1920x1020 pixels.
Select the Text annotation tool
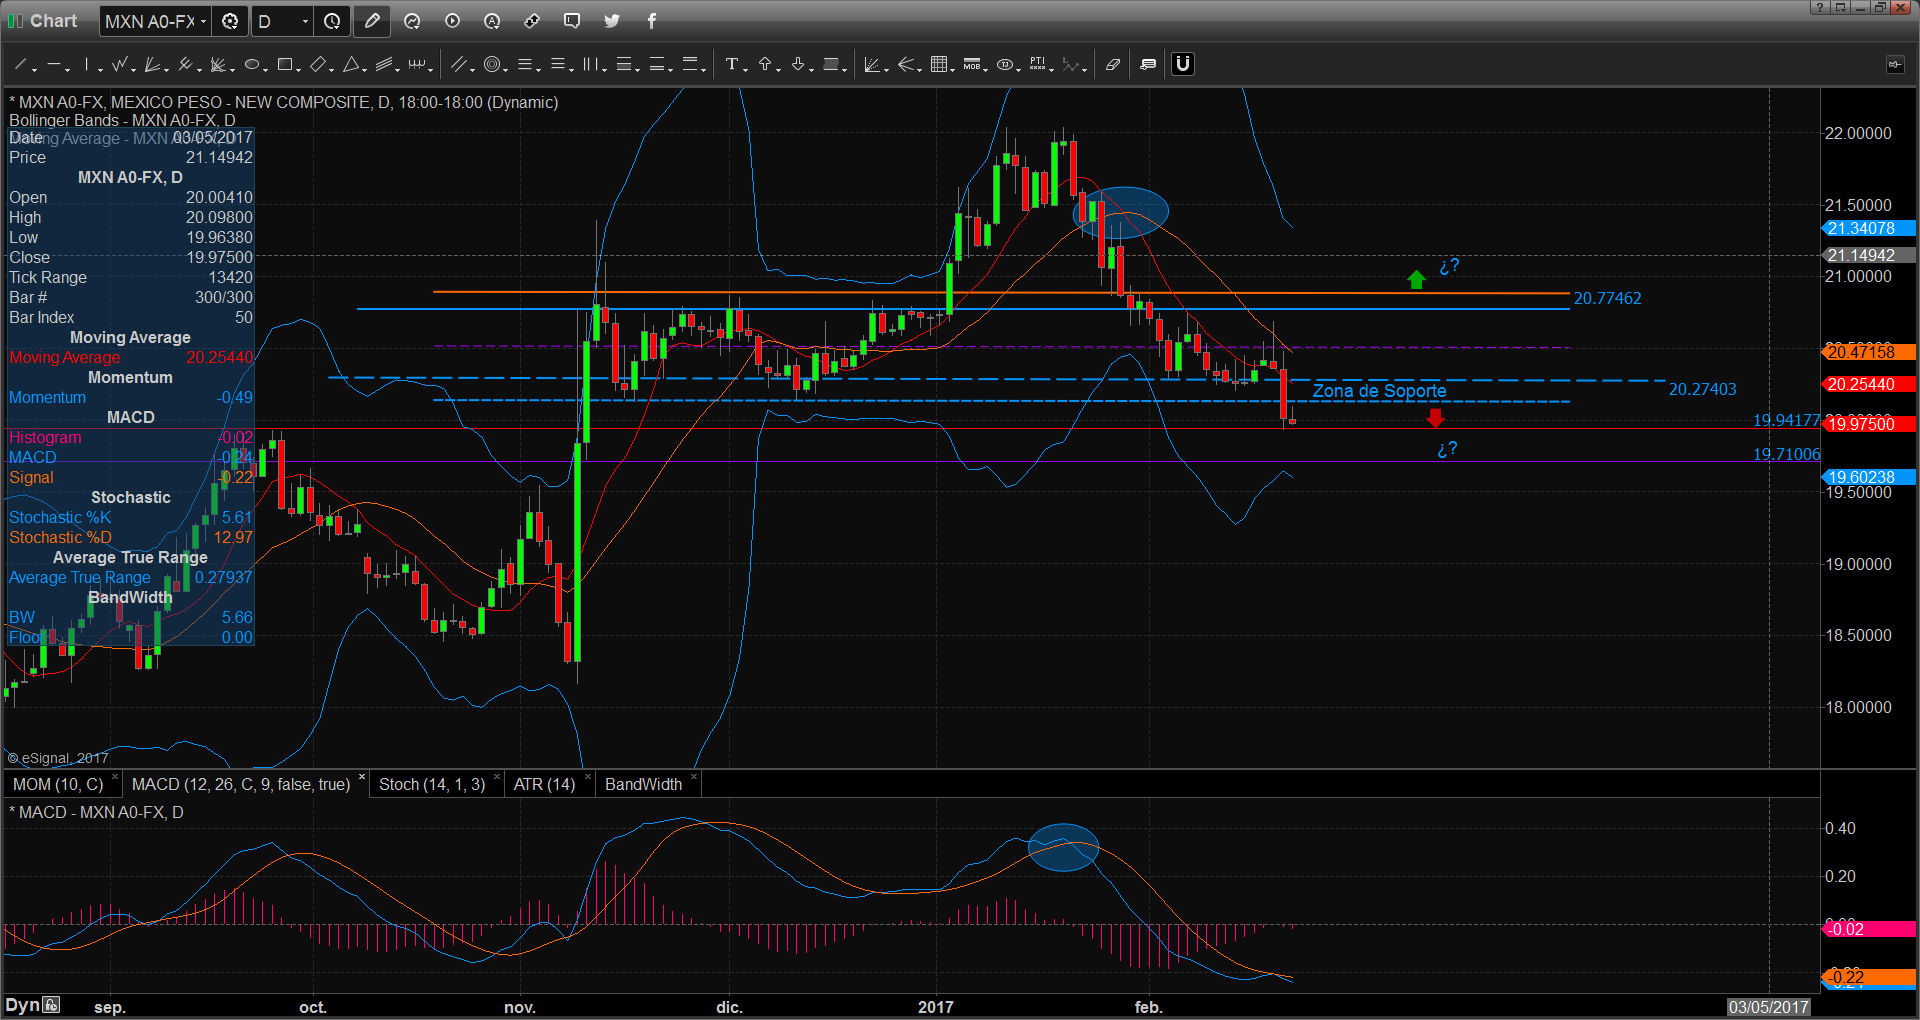tap(731, 65)
